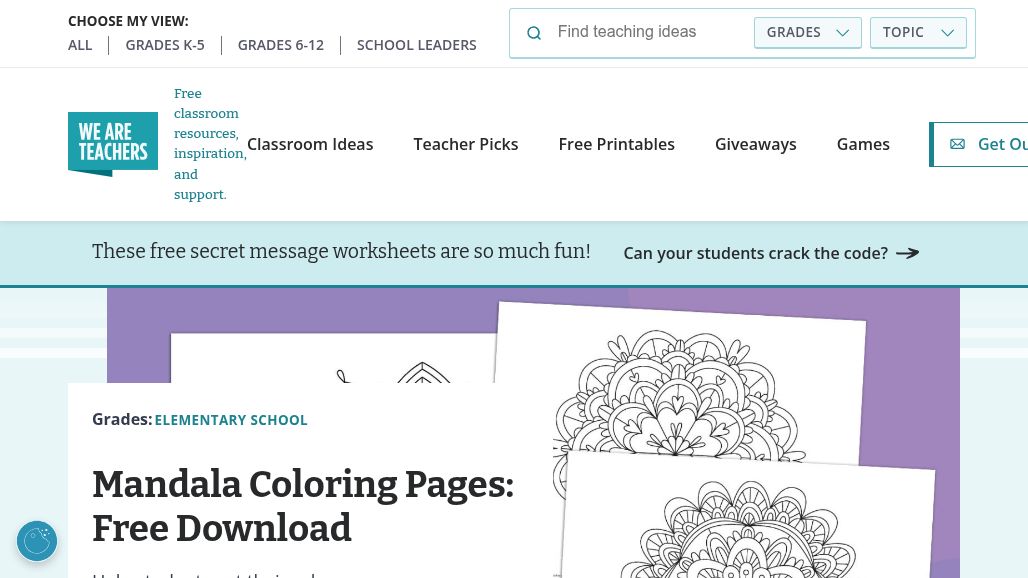Open the ELEMENTARY SCHOOL grade link
This screenshot has width=1028, height=578.
coord(231,420)
